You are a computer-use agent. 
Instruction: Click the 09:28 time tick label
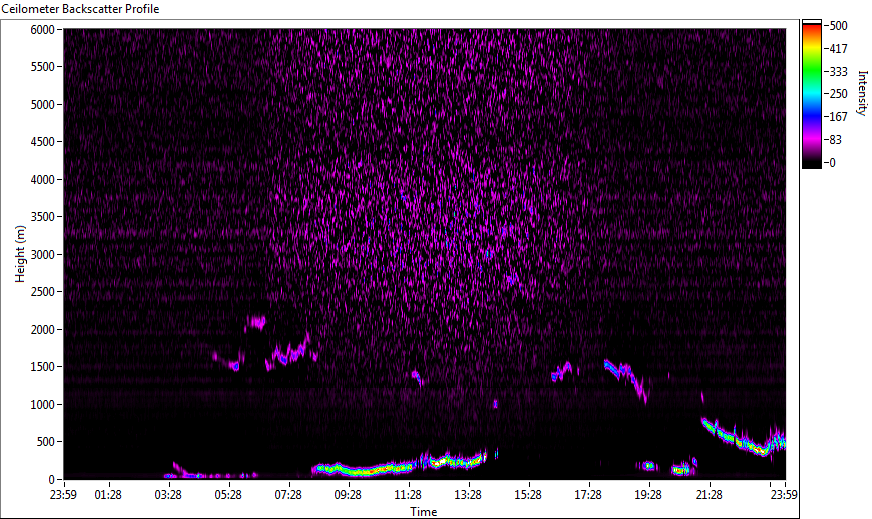(348, 495)
